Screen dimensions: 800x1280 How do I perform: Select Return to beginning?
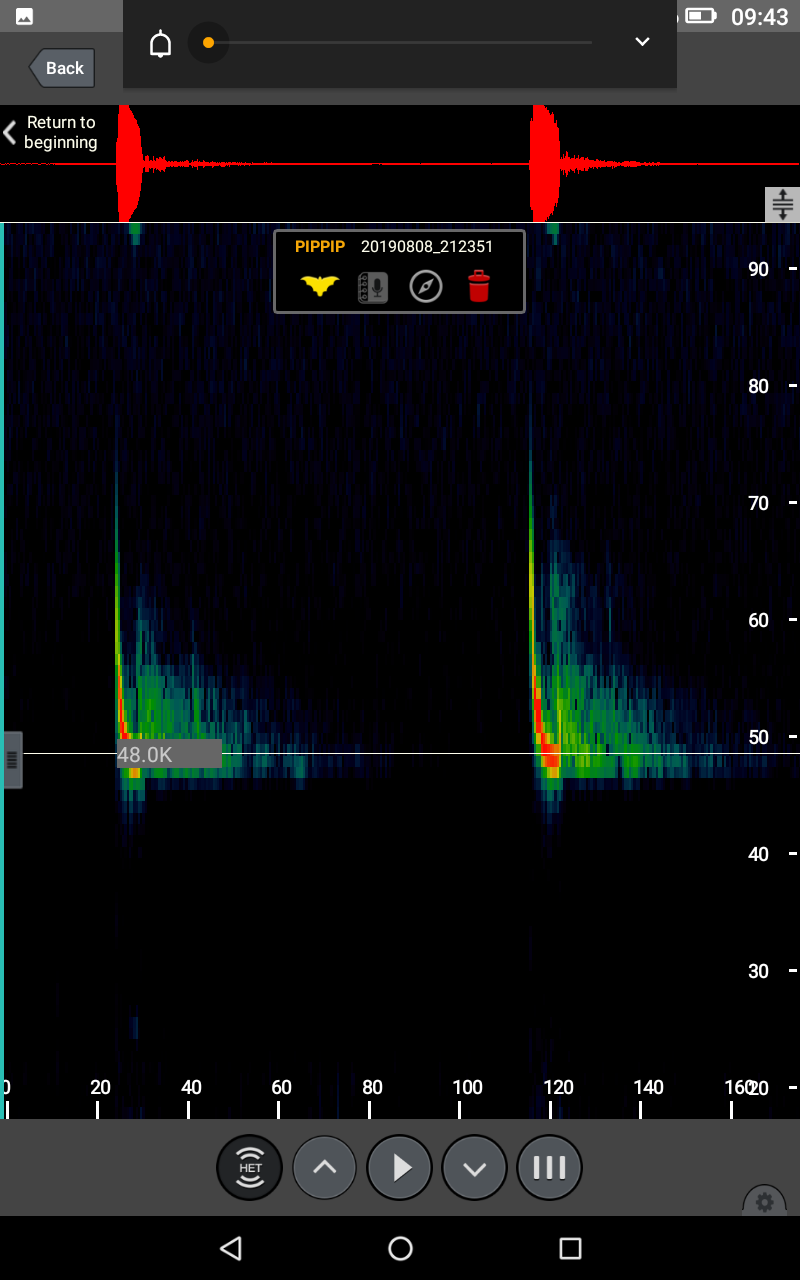52,132
